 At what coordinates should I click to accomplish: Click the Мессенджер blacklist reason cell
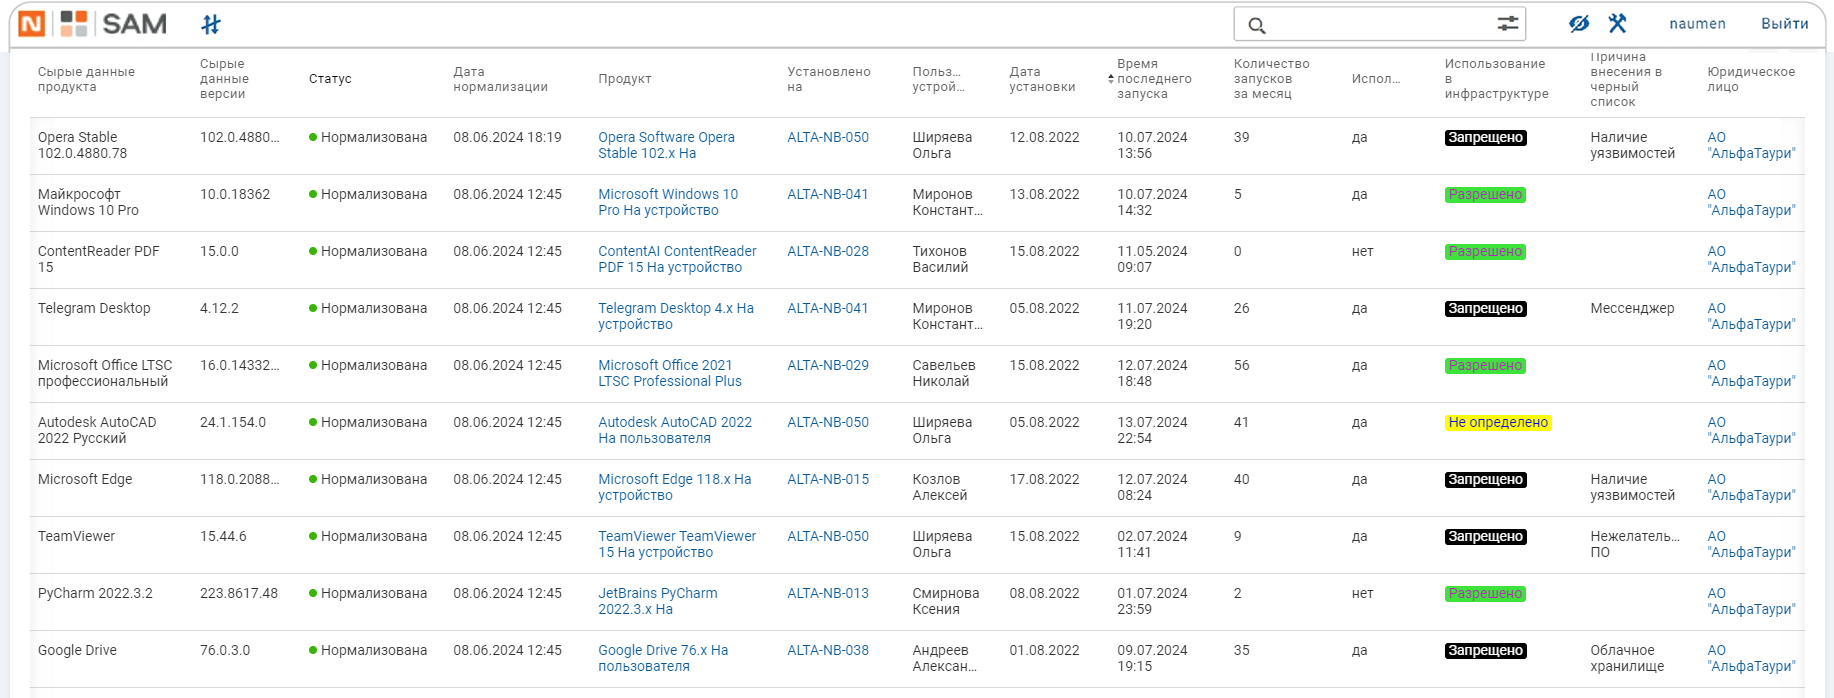[x=1632, y=308]
